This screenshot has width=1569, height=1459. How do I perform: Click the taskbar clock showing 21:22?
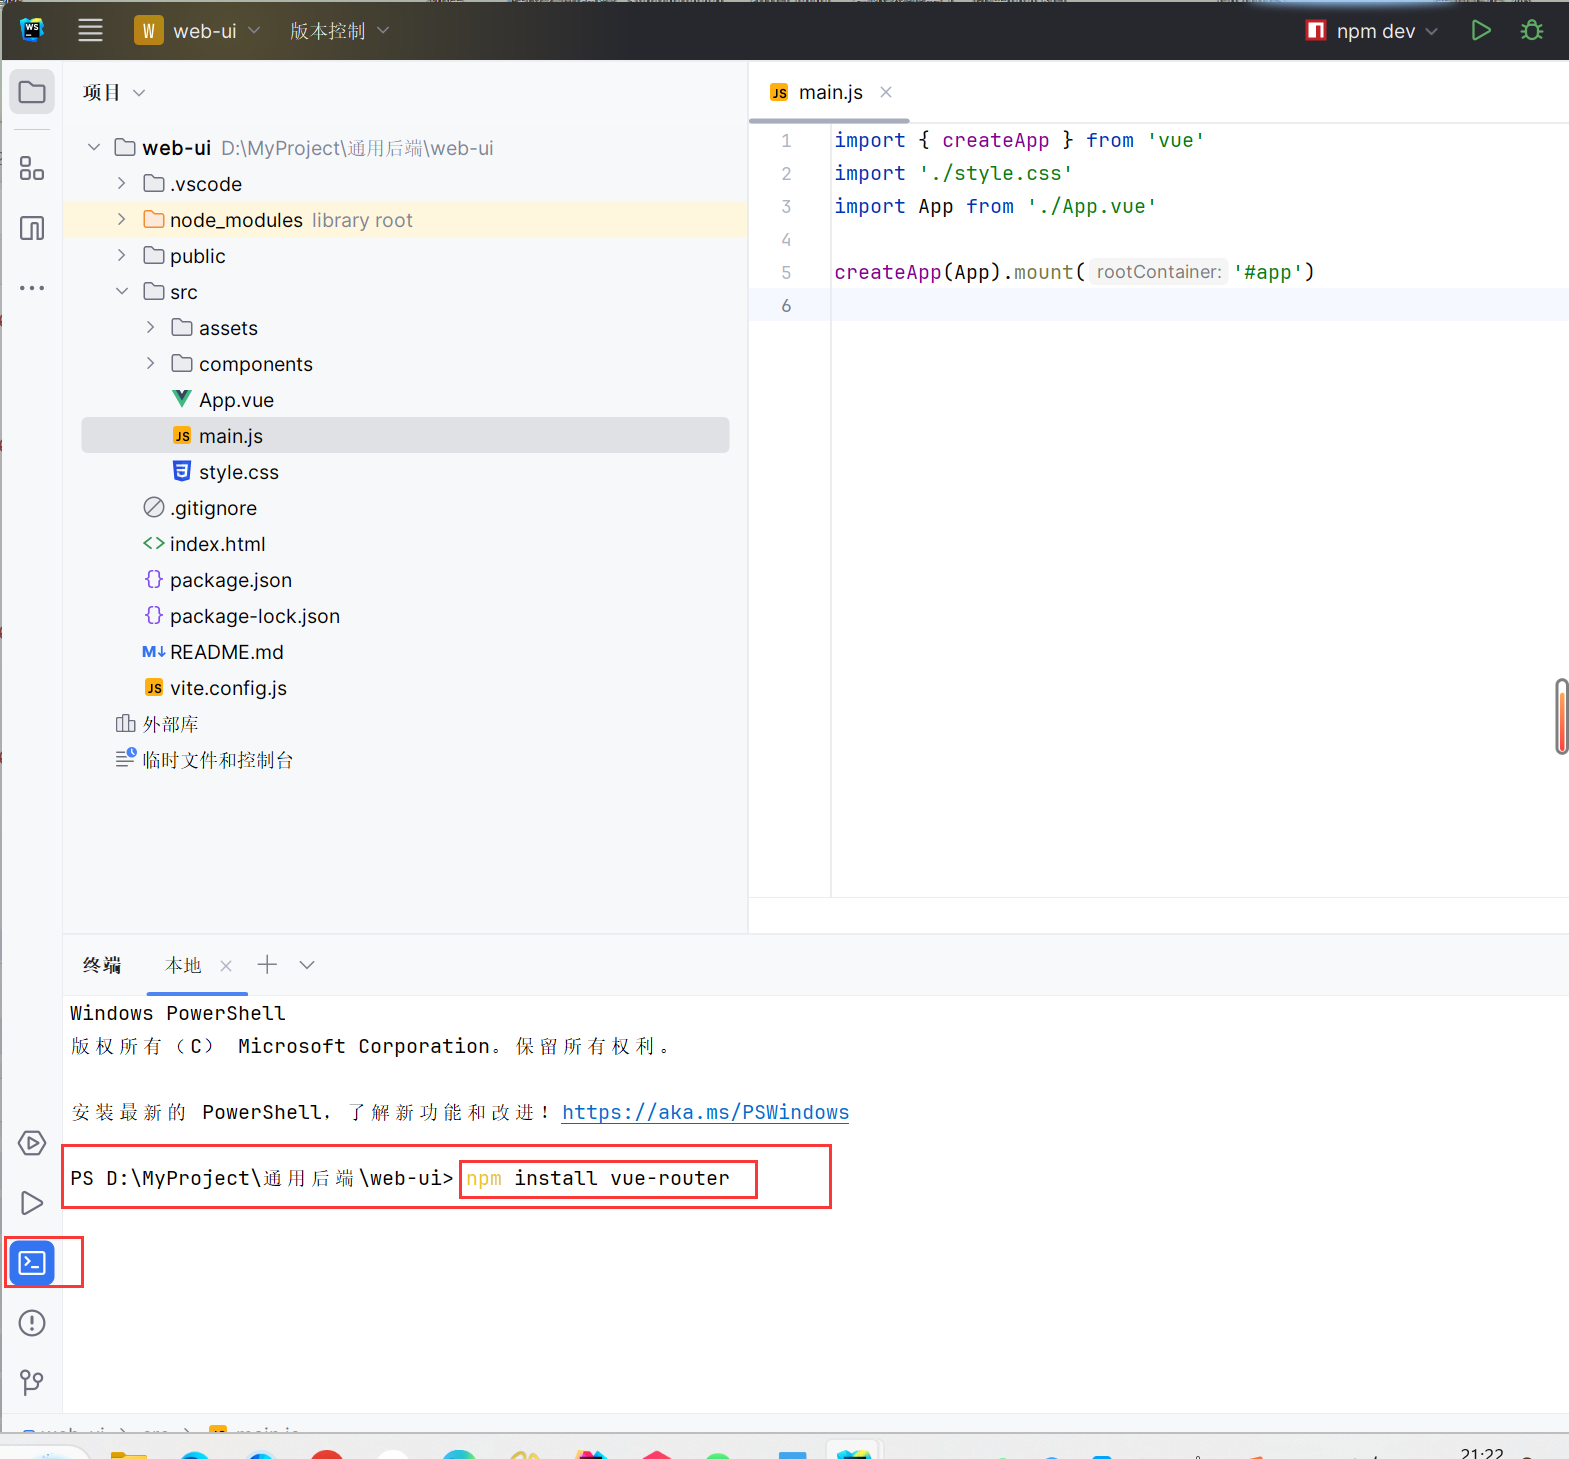click(x=1482, y=1452)
